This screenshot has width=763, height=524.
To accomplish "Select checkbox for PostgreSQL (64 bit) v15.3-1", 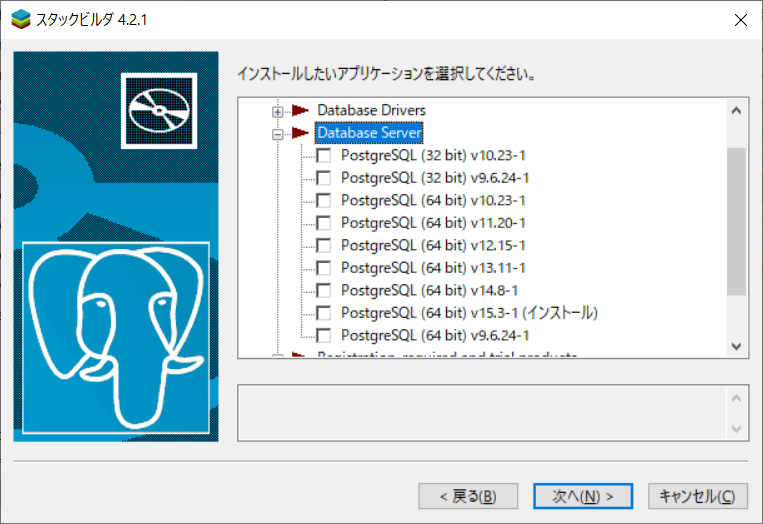I will pos(324,313).
